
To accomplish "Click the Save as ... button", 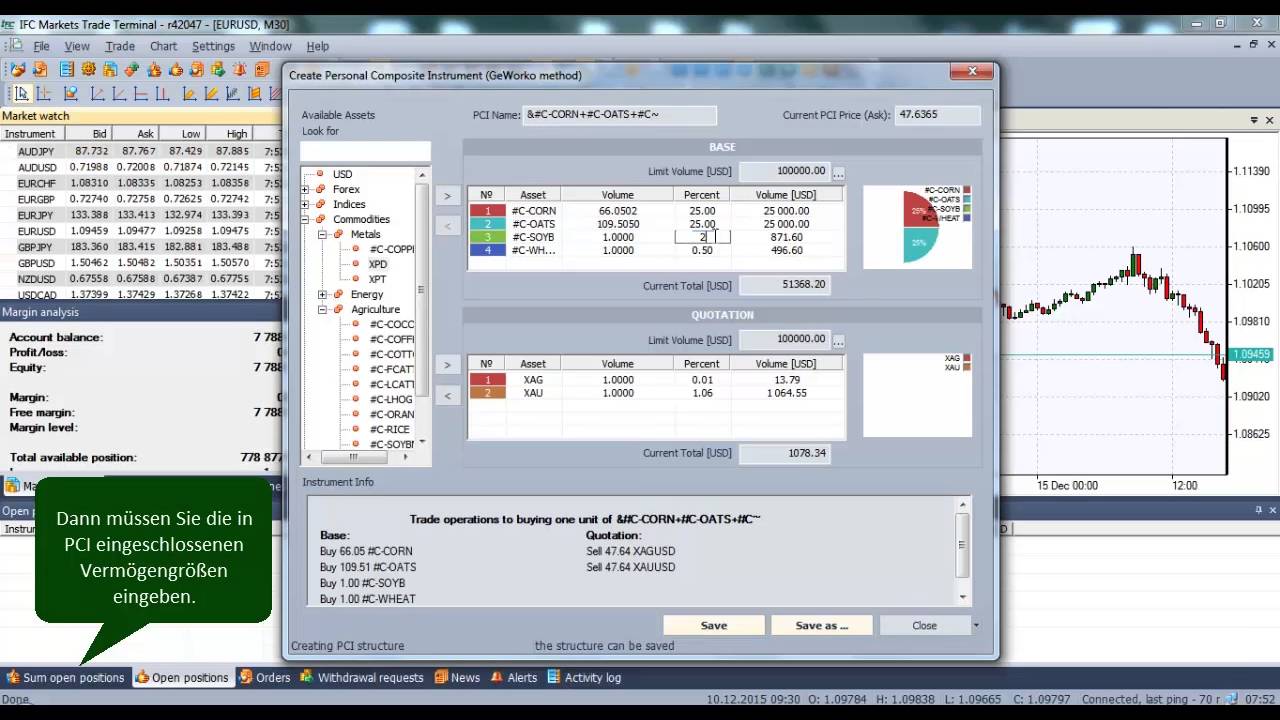I will (x=821, y=625).
